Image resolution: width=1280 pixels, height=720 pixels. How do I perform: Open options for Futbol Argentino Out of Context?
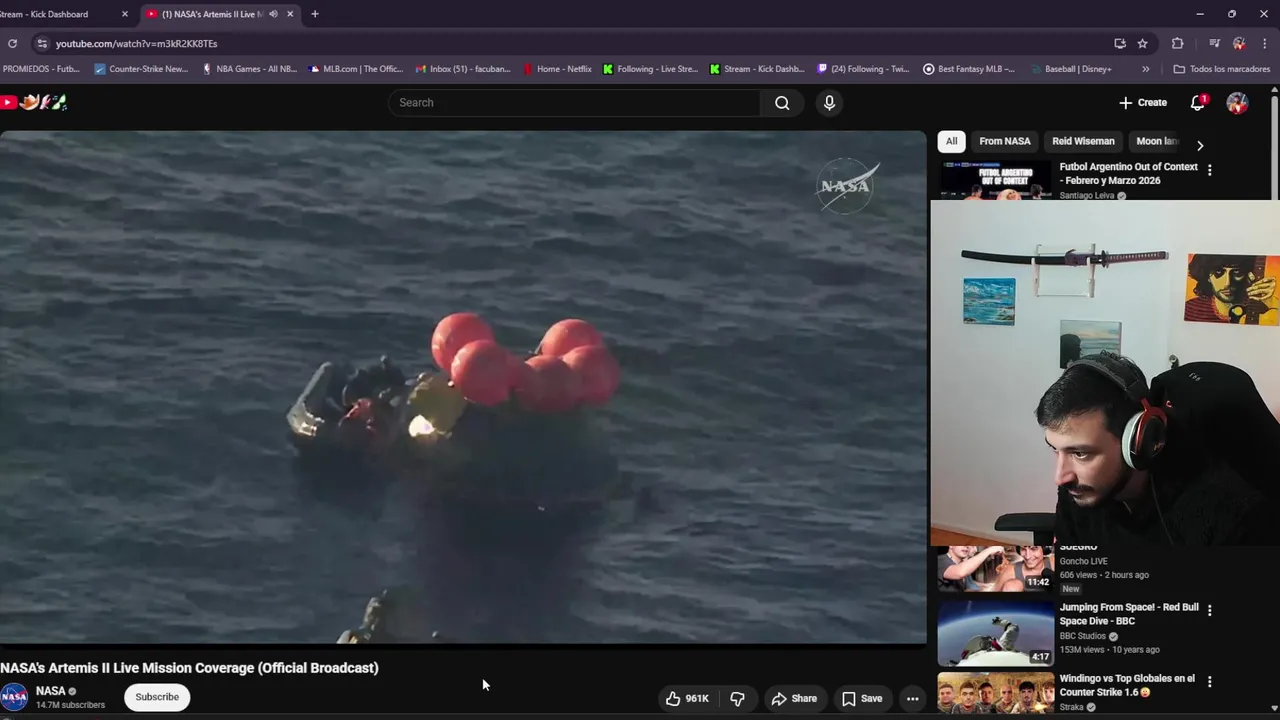(x=1210, y=170)
